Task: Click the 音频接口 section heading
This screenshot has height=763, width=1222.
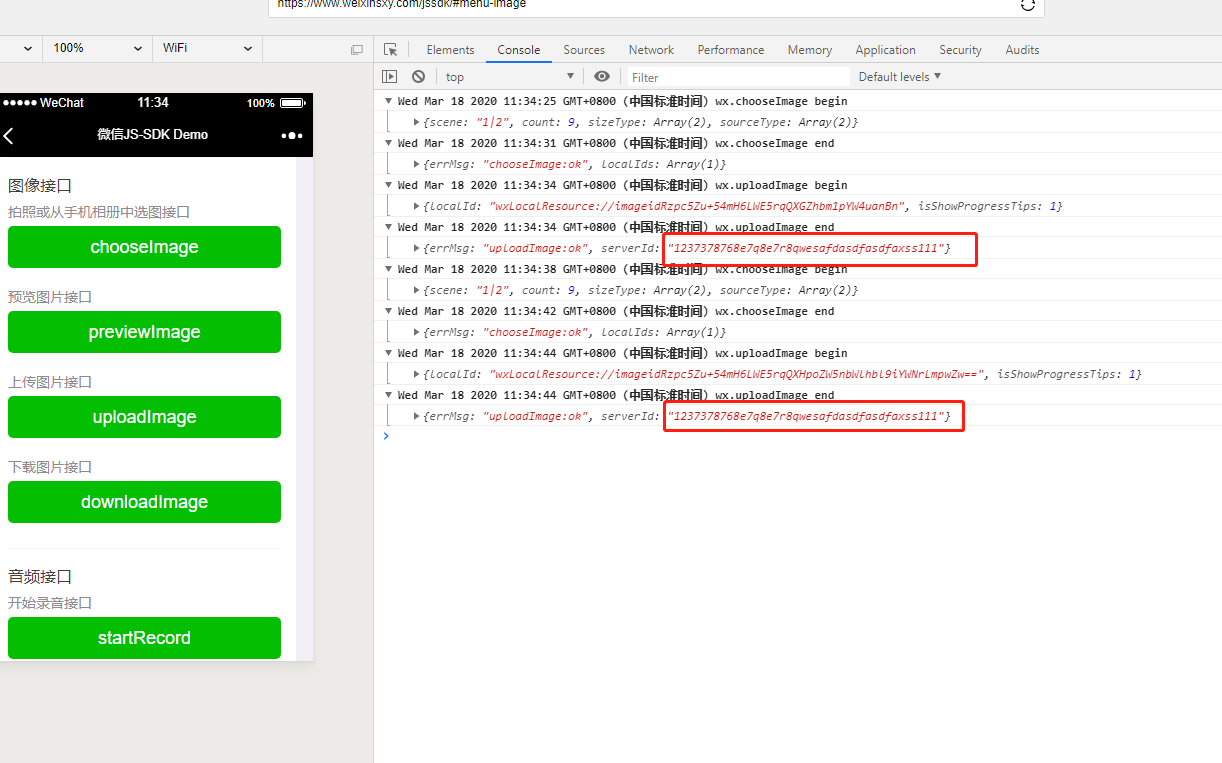Action: tap(40, 577)
